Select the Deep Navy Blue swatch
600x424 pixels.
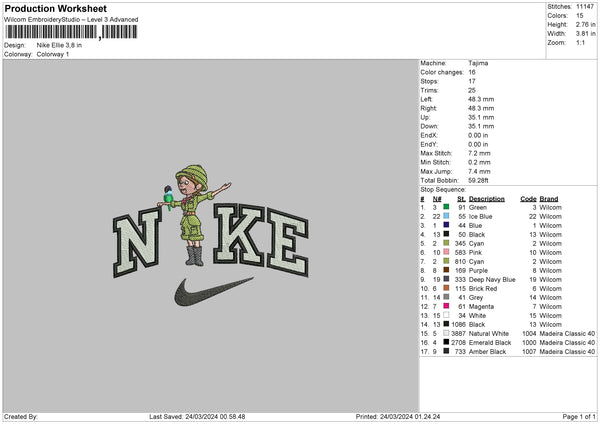(x=446, y=279)
